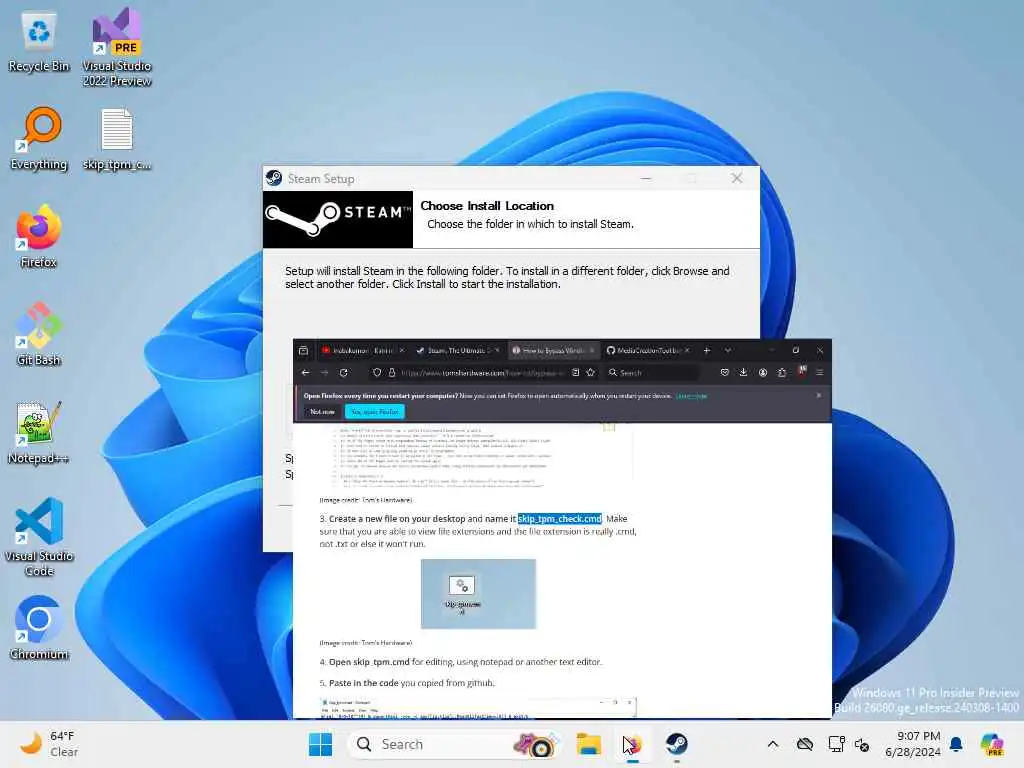Click the muted volume tray icon
This screenshot has width=1024, height=768.
click(862, 744)
